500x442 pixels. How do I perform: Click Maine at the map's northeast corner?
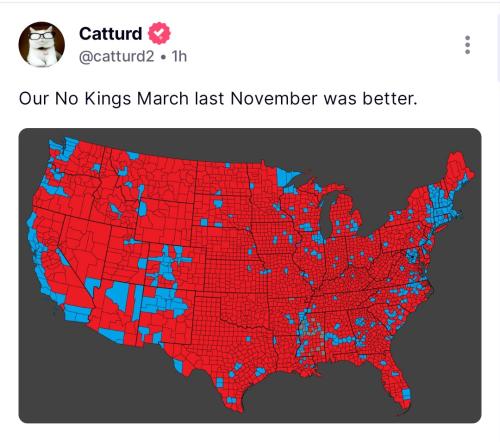[460, 170]
